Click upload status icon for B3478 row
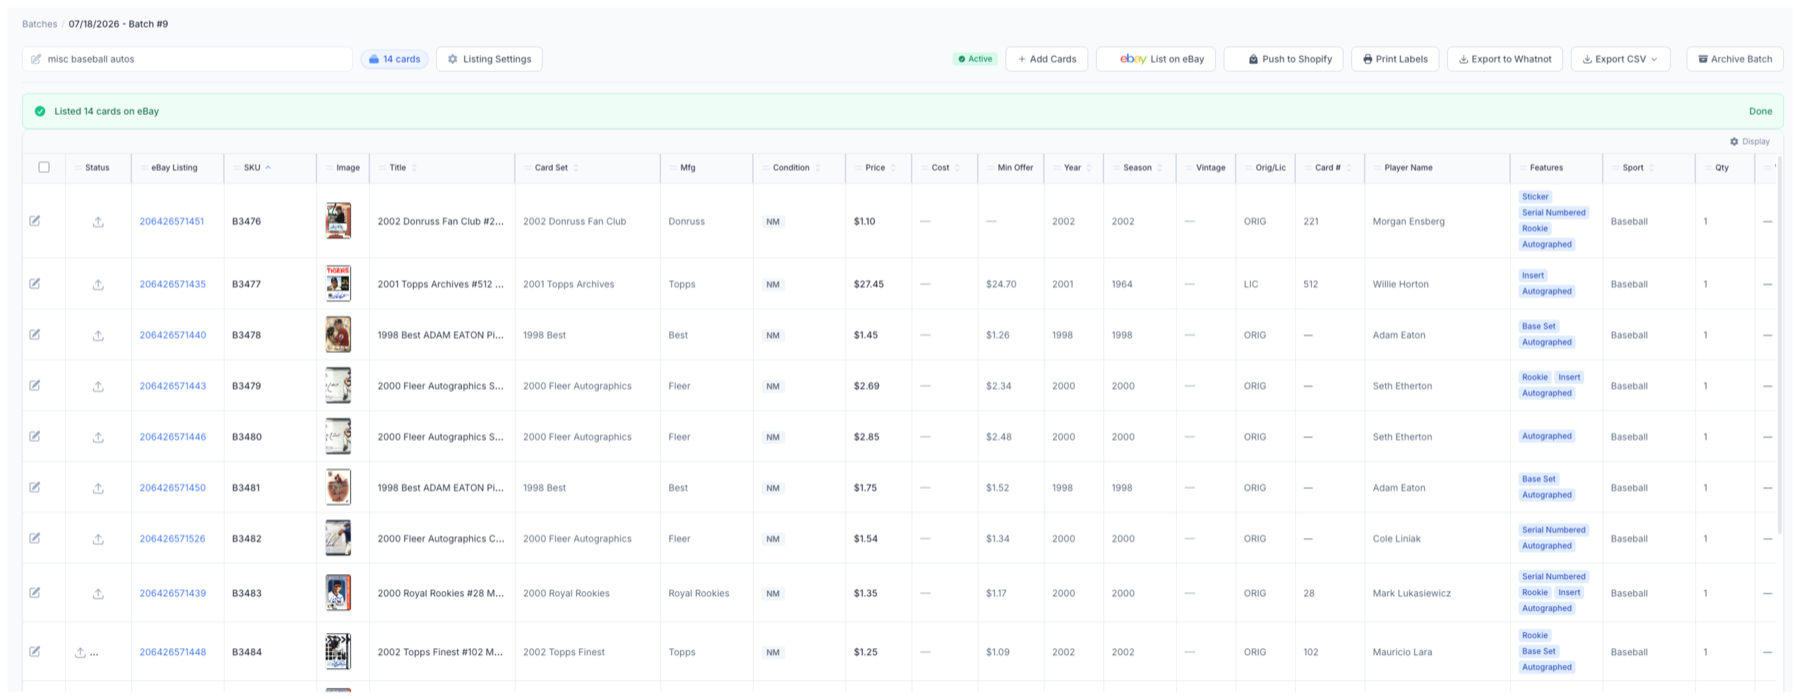1800x699 pixels. (x=98, y=336)
